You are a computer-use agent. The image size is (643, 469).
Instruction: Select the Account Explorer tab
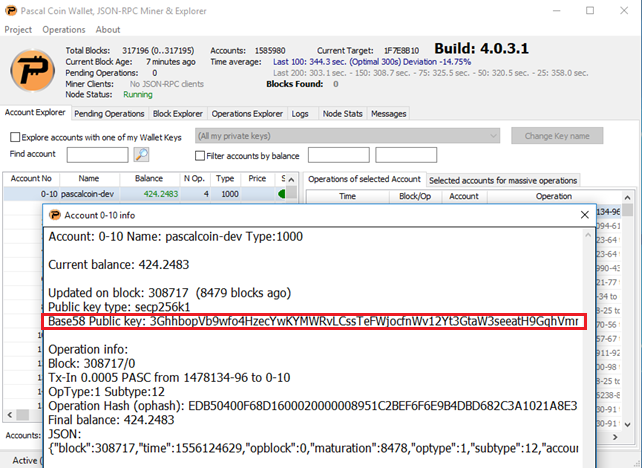[x=35, y=112]
